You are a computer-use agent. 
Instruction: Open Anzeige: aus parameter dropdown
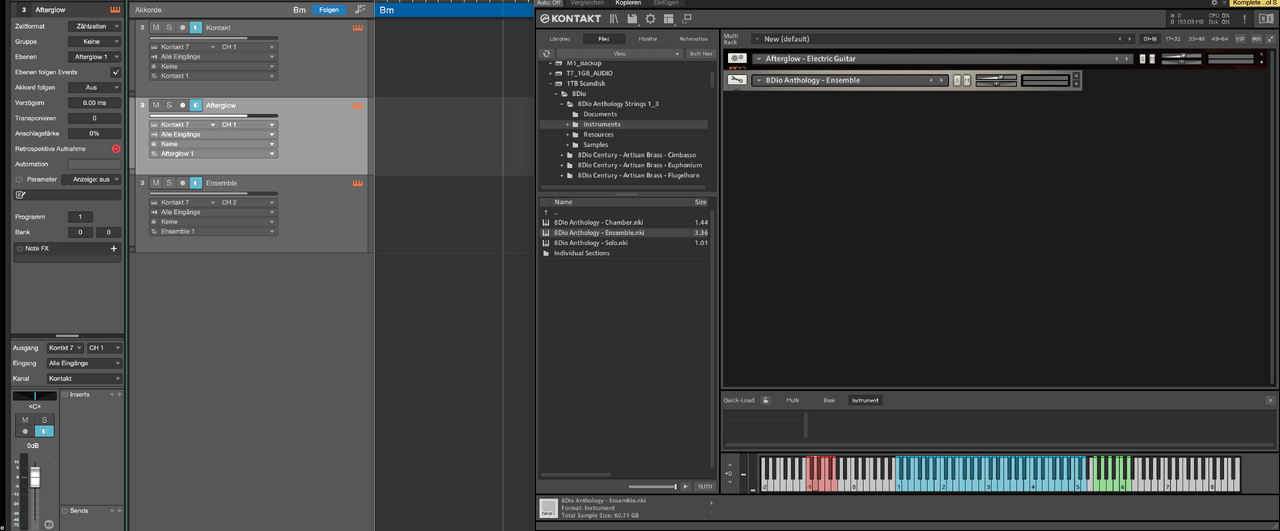coord(95,179)
